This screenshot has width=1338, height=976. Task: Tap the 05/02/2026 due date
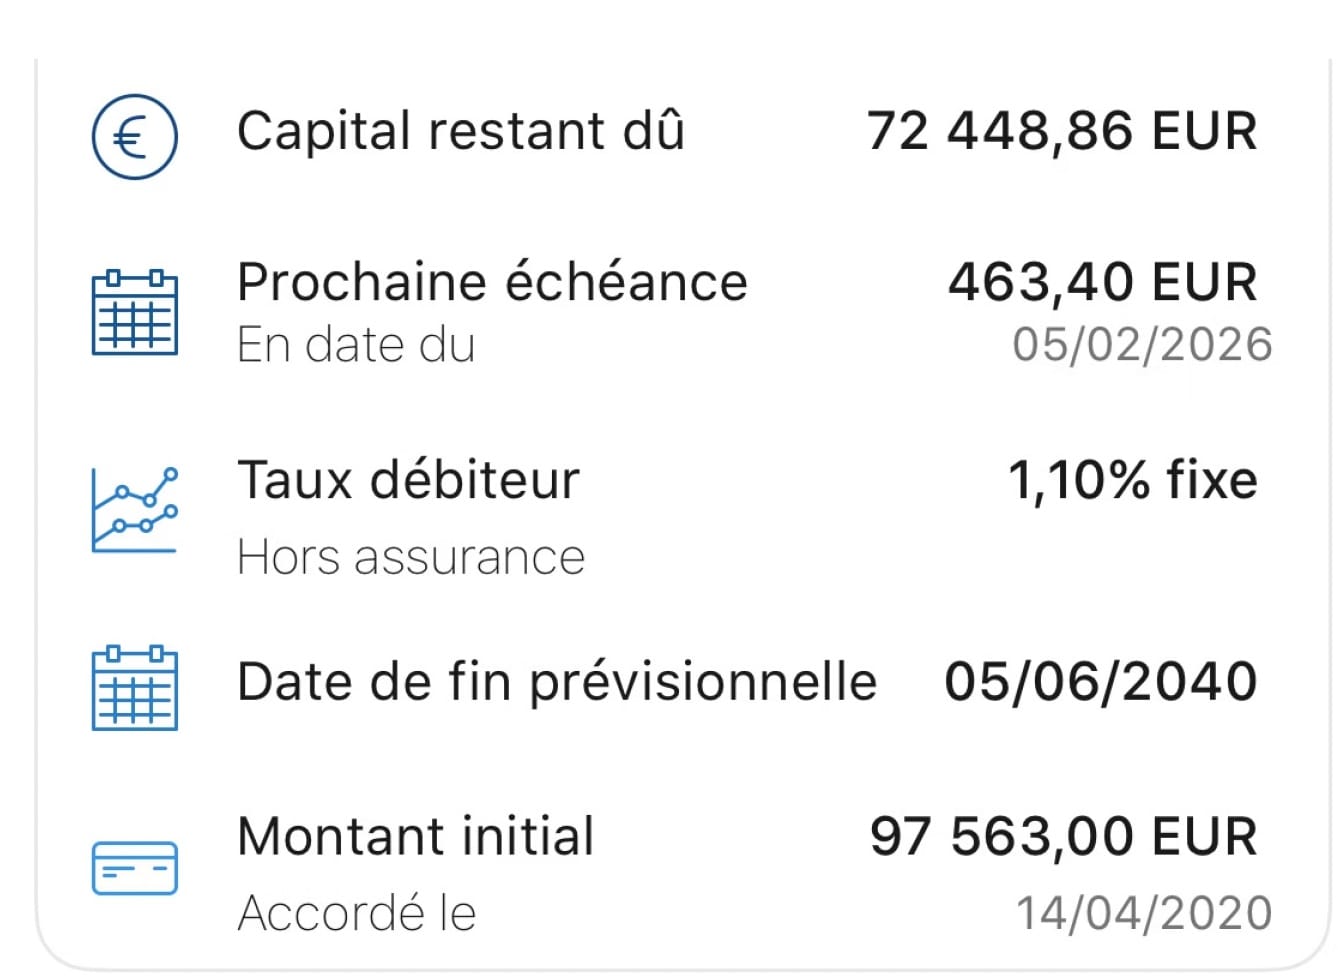tap(1142, 345)
